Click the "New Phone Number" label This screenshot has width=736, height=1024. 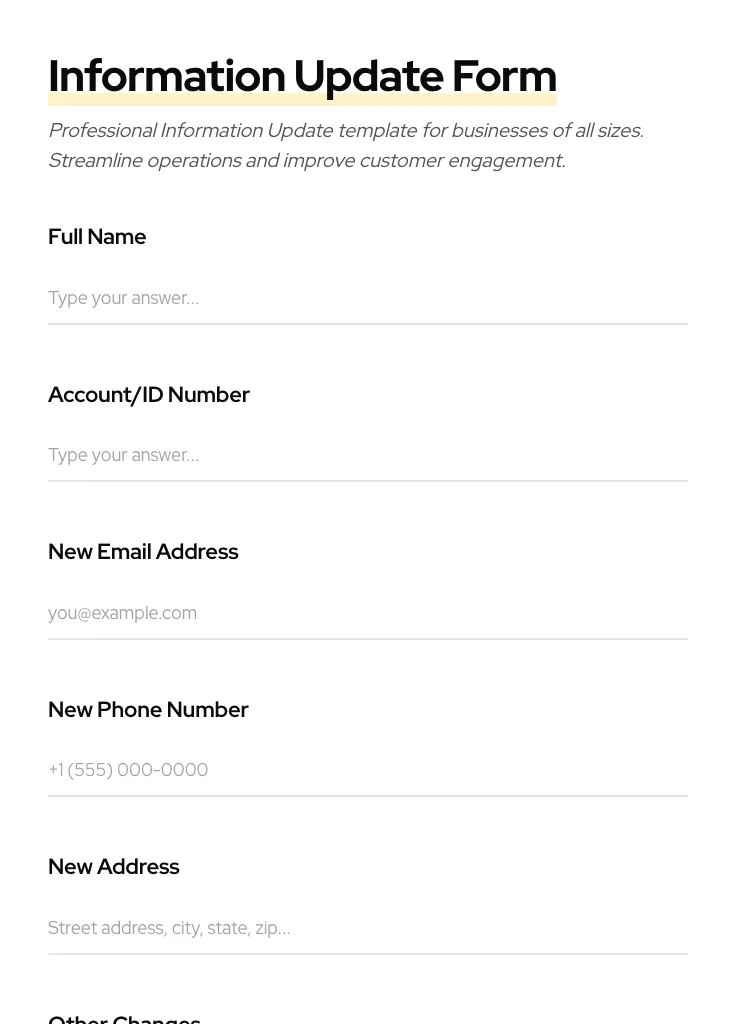tap(148, 710)
